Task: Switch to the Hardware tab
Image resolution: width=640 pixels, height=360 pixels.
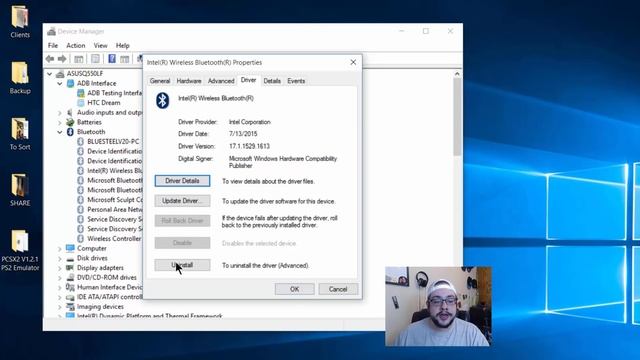Action: tap(189, 81)
